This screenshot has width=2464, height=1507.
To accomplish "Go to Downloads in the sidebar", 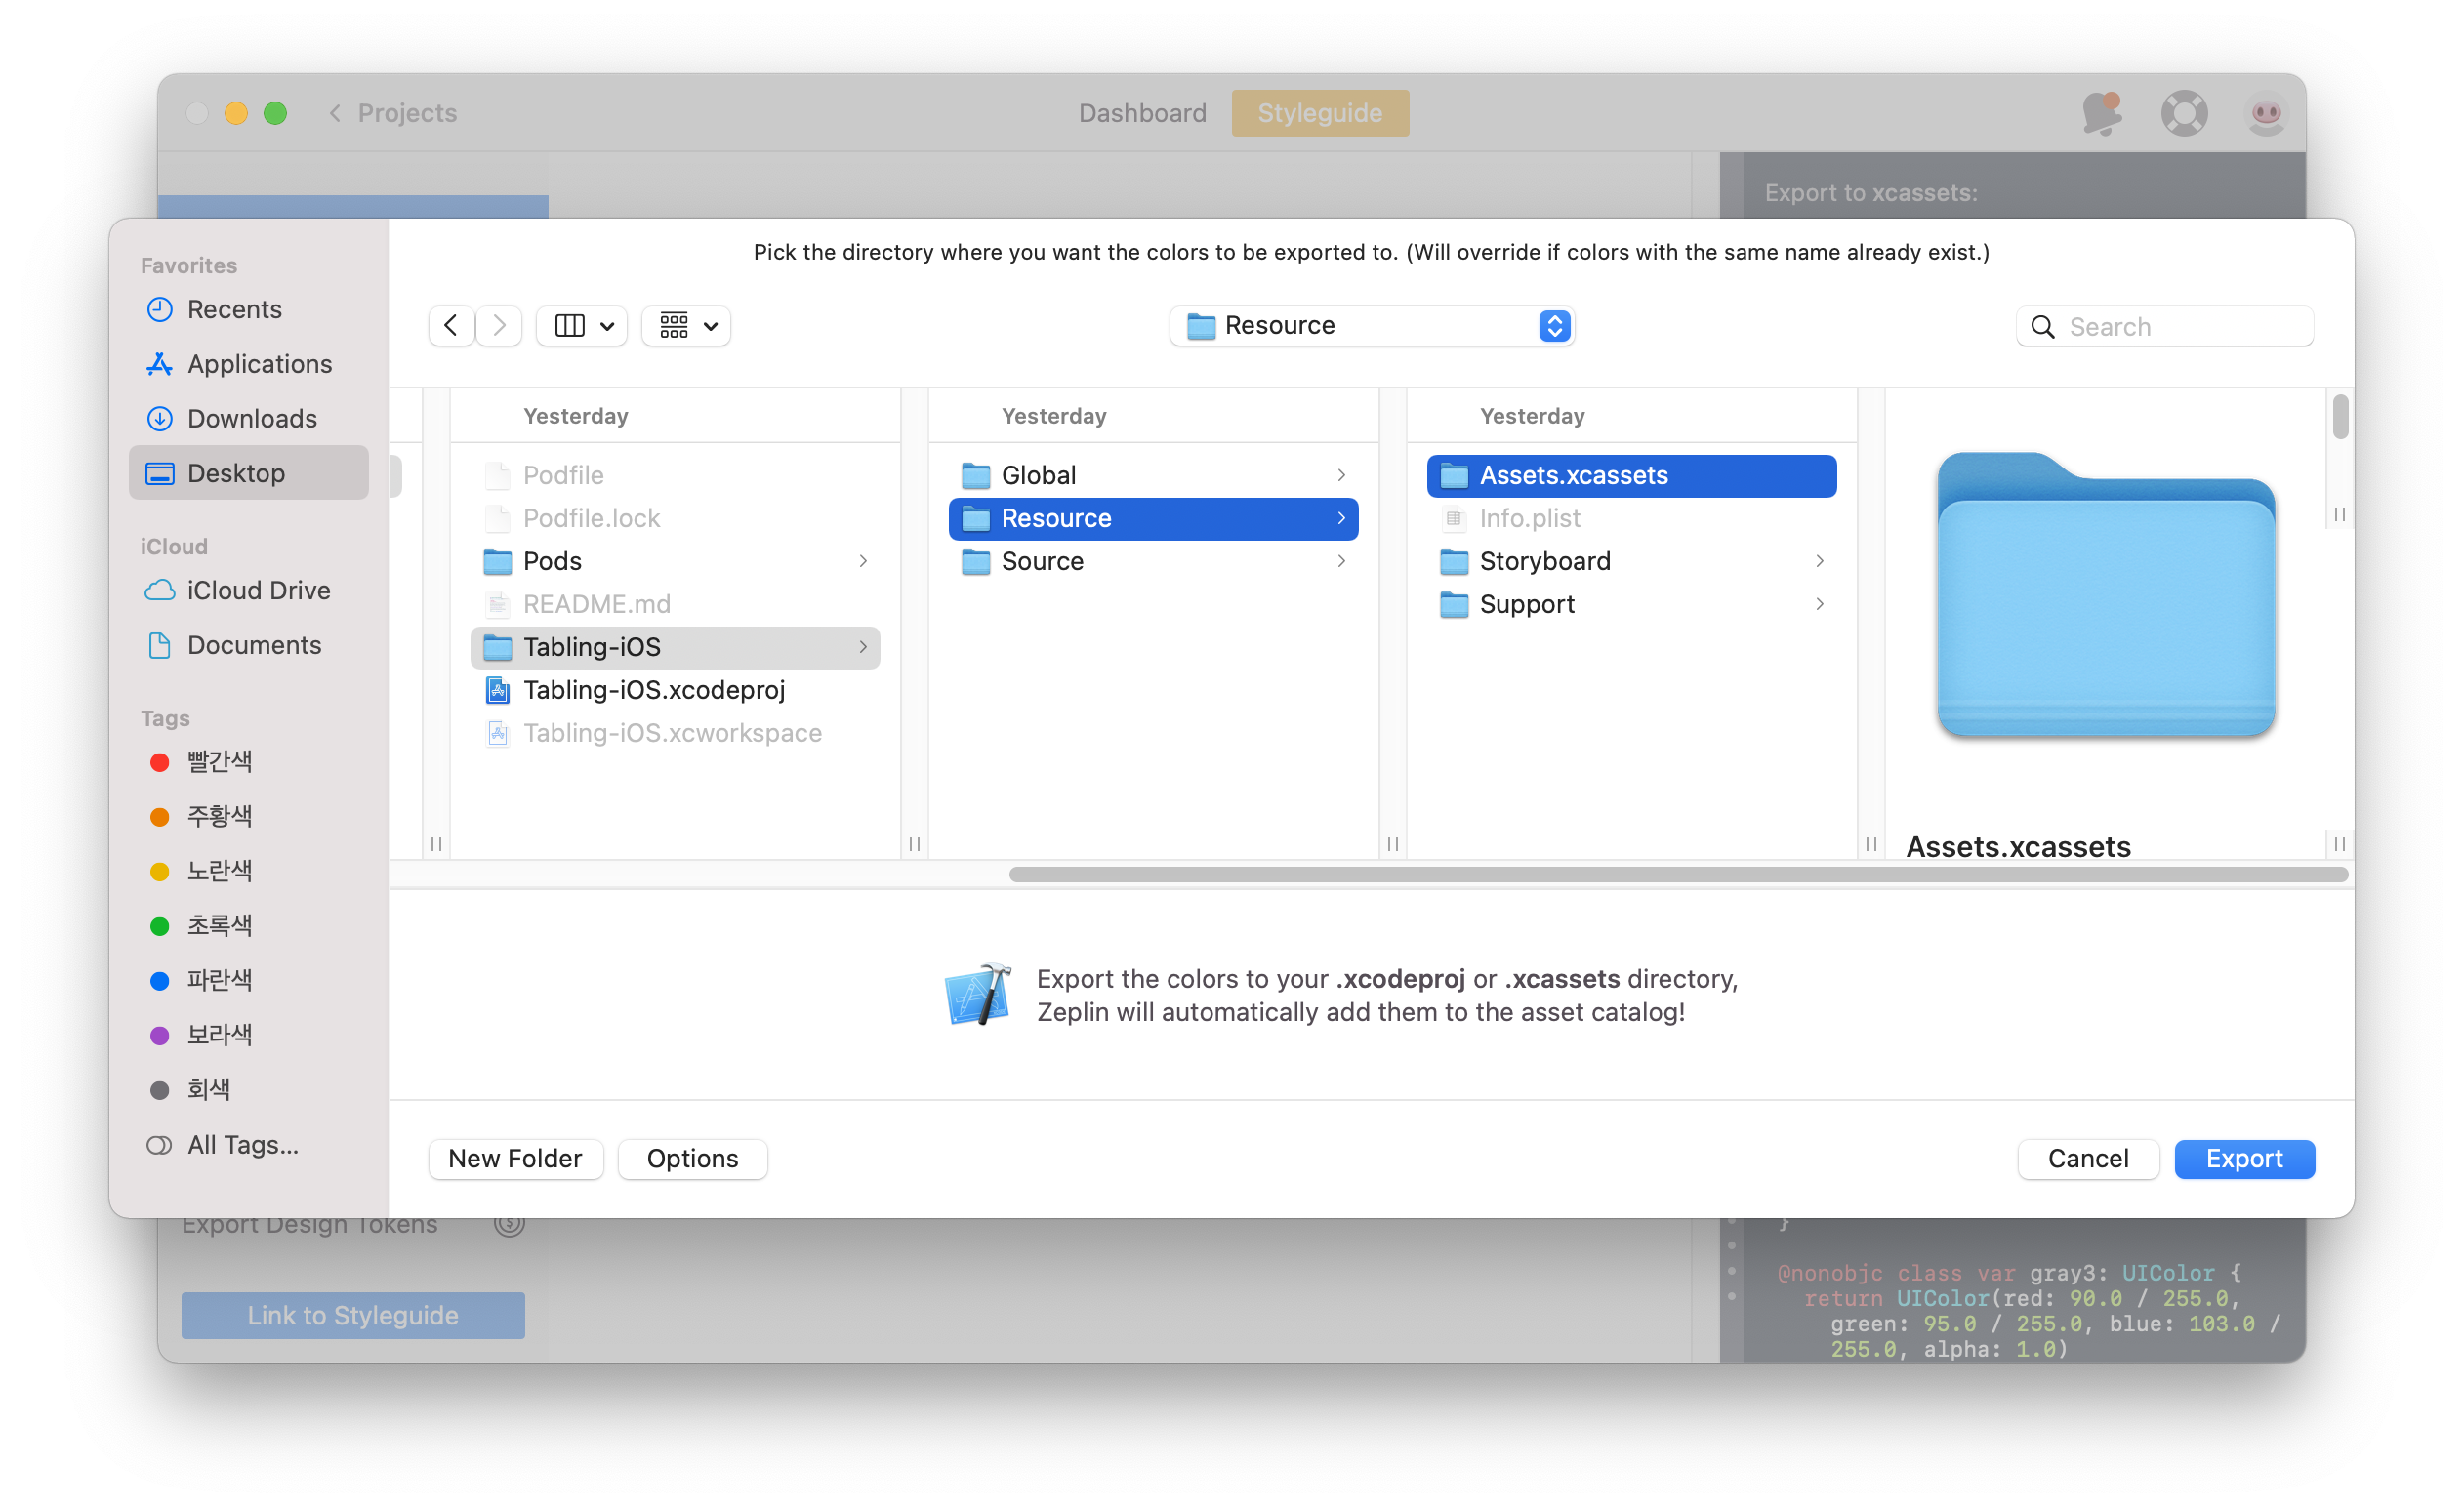I will pyautogui.click(x=251, y=418).
